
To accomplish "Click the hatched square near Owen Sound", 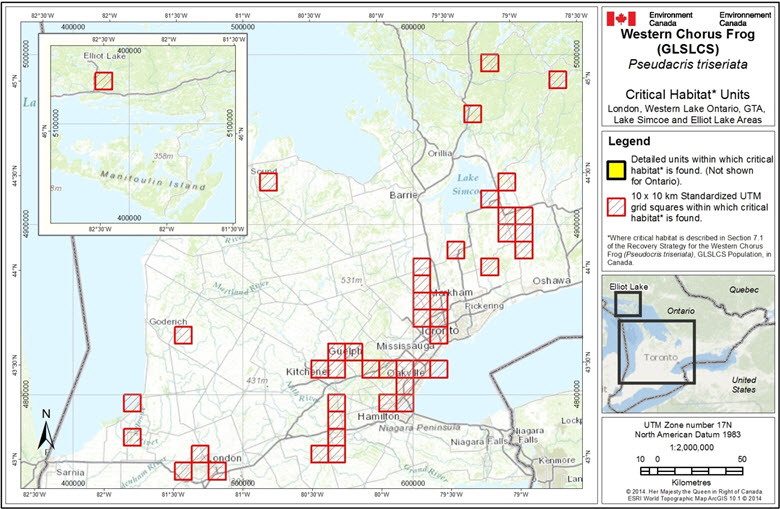I will coord(267,181).
